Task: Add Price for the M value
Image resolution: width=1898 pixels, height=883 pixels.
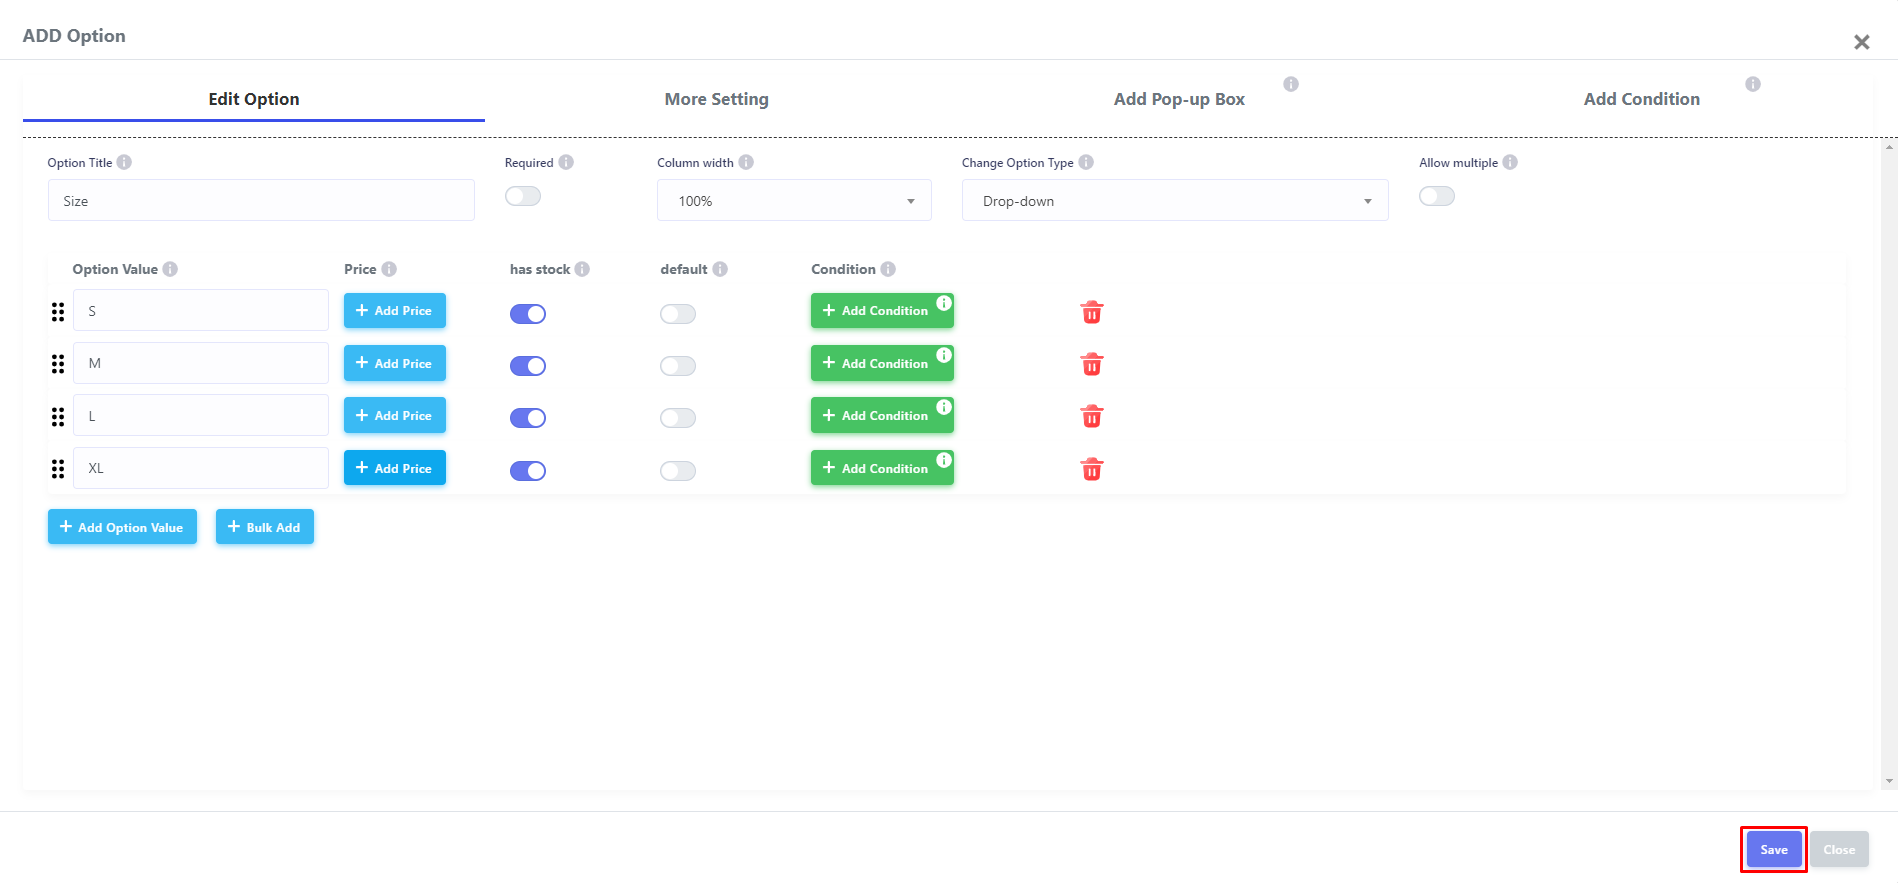Action: (395, 363)
